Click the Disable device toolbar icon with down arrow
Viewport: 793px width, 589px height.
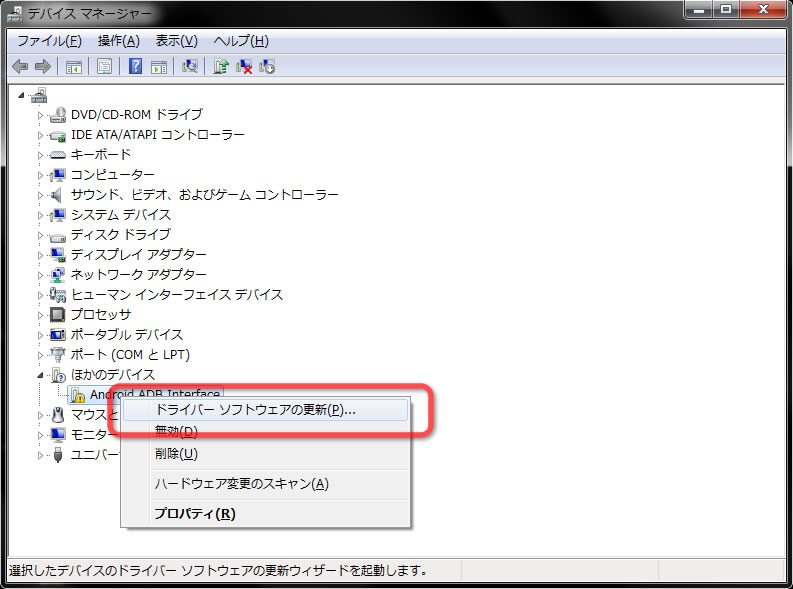click(x=267, y=66)
